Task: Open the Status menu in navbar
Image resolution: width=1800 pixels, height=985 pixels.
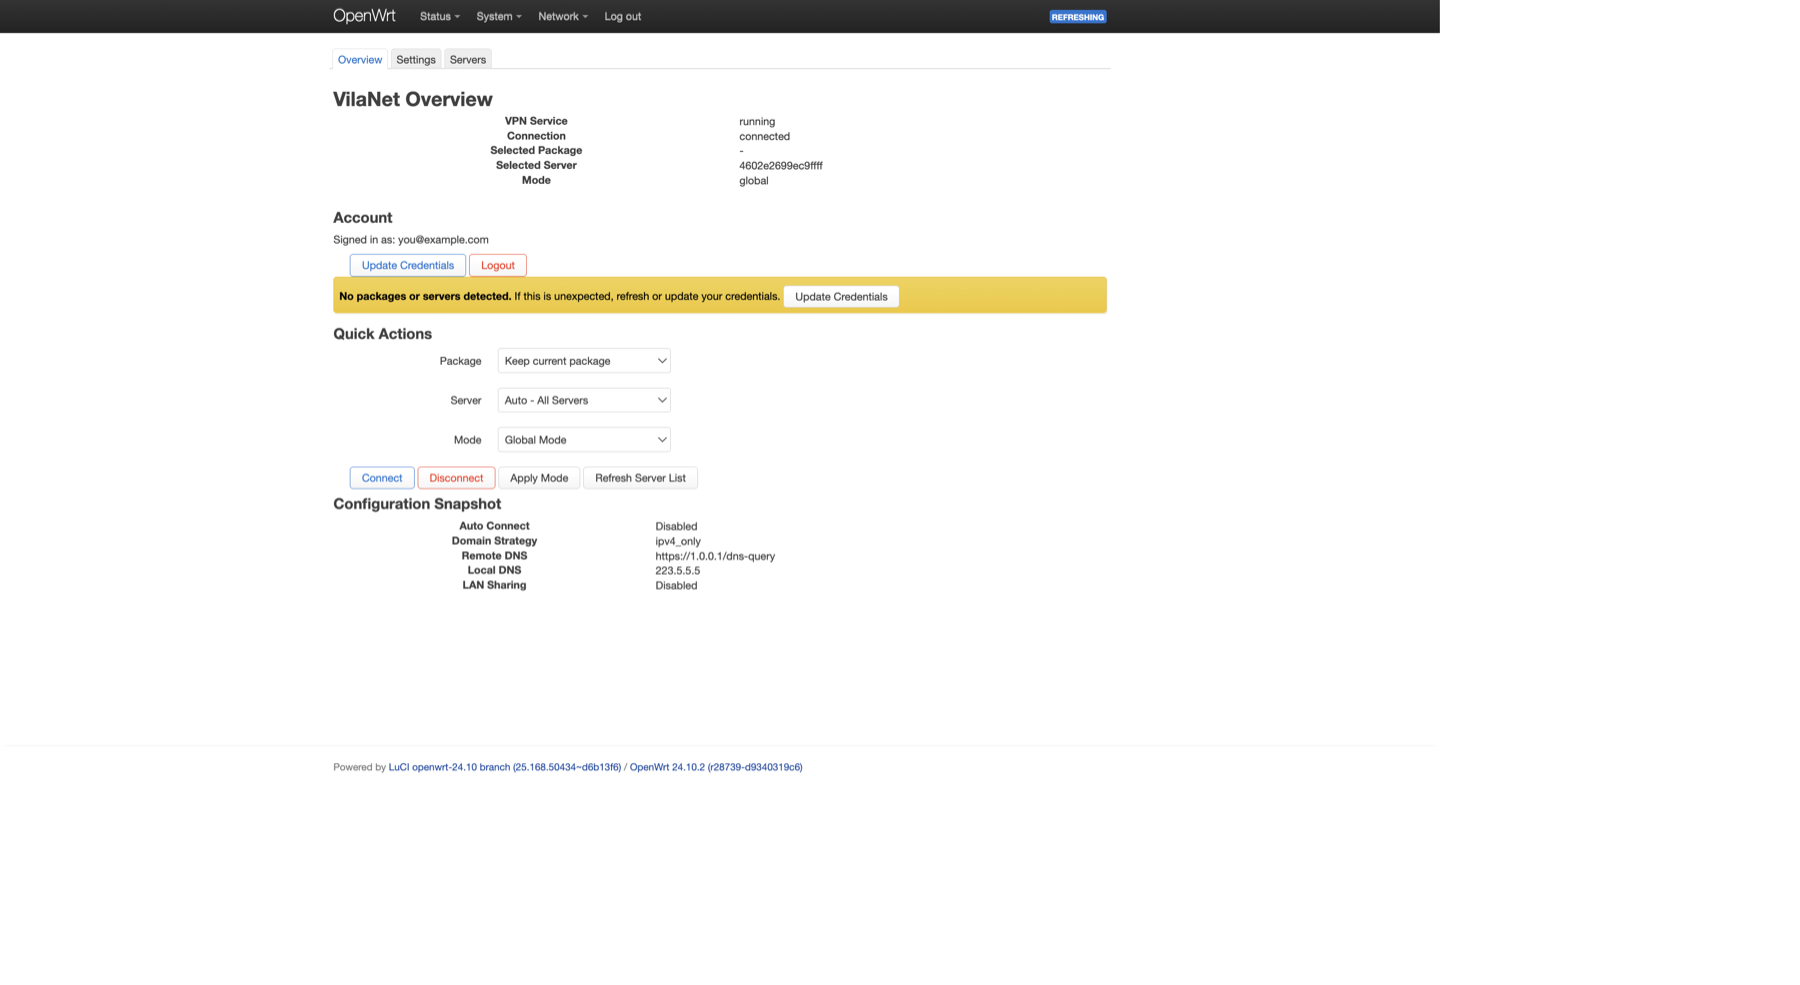Action: 439,16
